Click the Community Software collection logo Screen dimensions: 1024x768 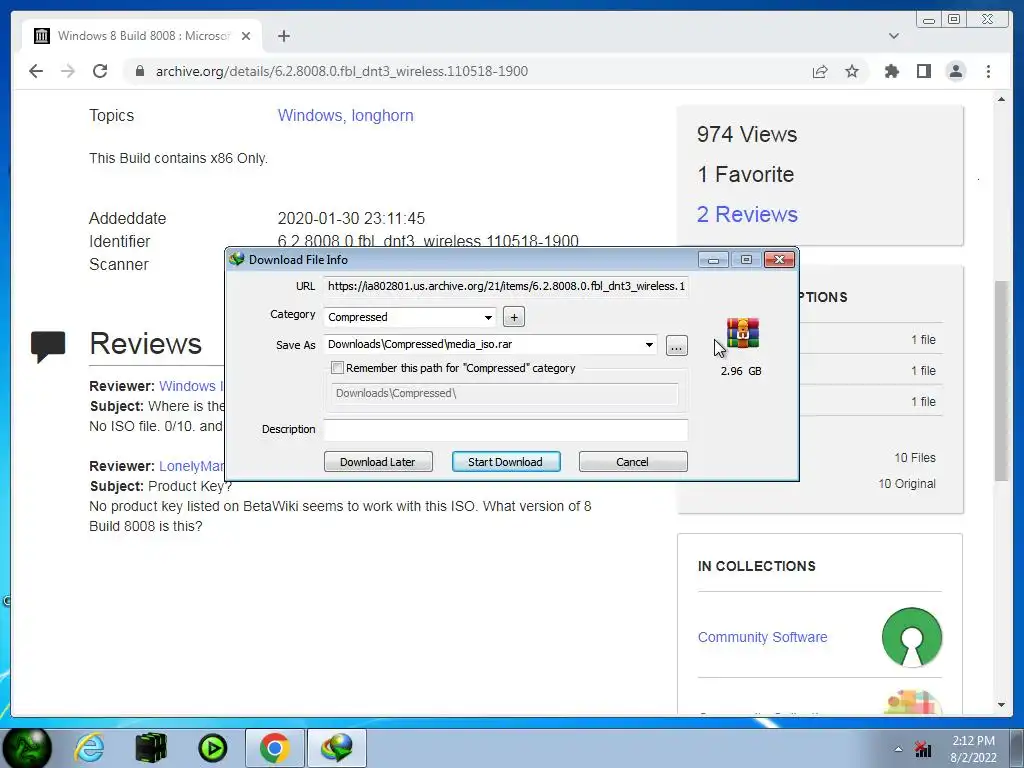[912, 637]
